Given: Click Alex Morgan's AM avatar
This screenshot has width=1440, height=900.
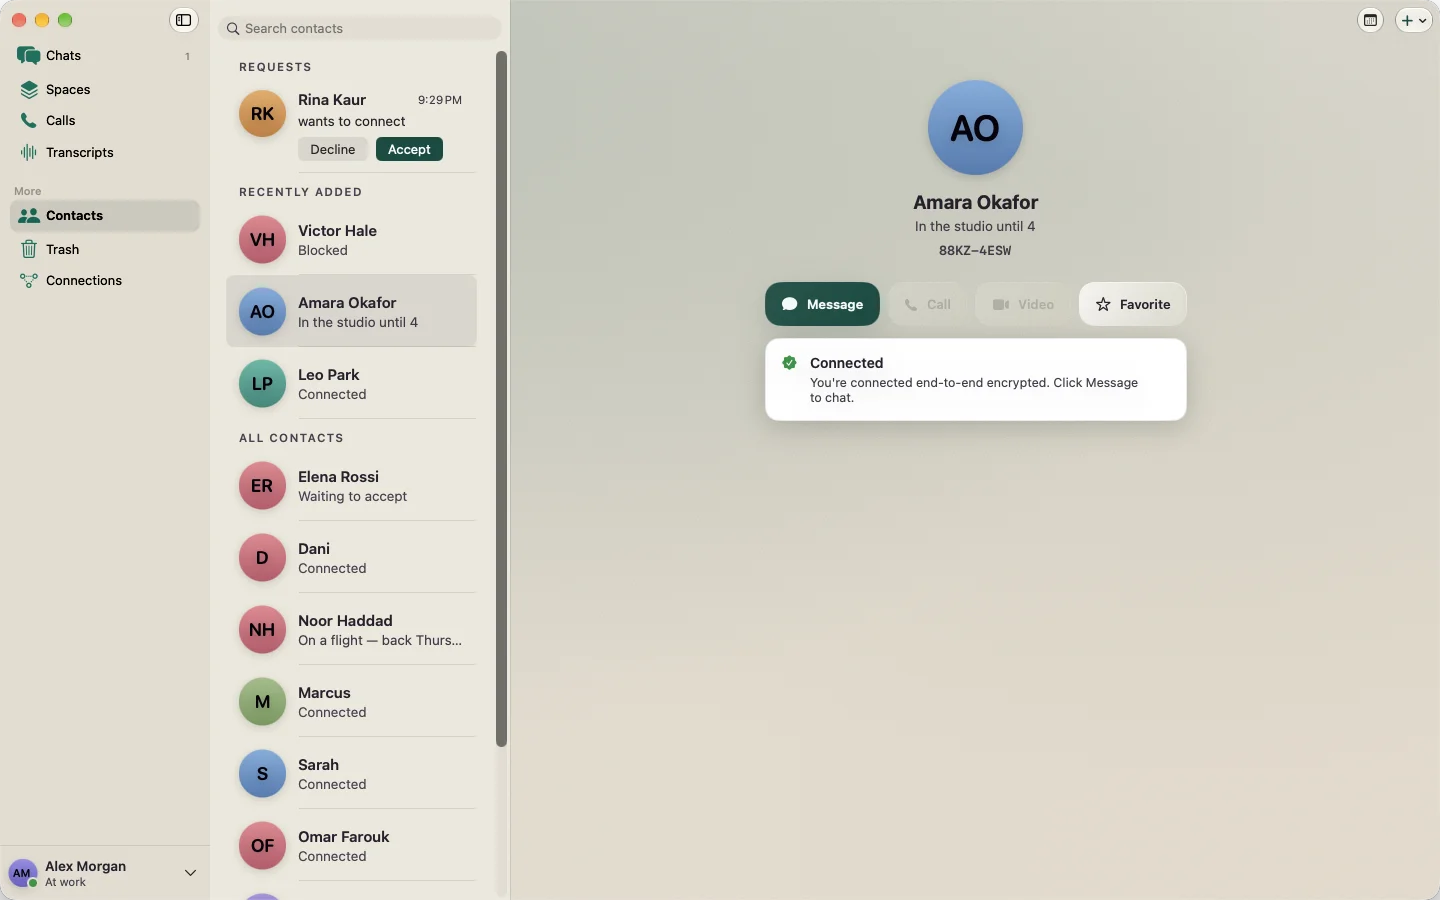Looking at the screenshot, I should [x=22, y=873].
